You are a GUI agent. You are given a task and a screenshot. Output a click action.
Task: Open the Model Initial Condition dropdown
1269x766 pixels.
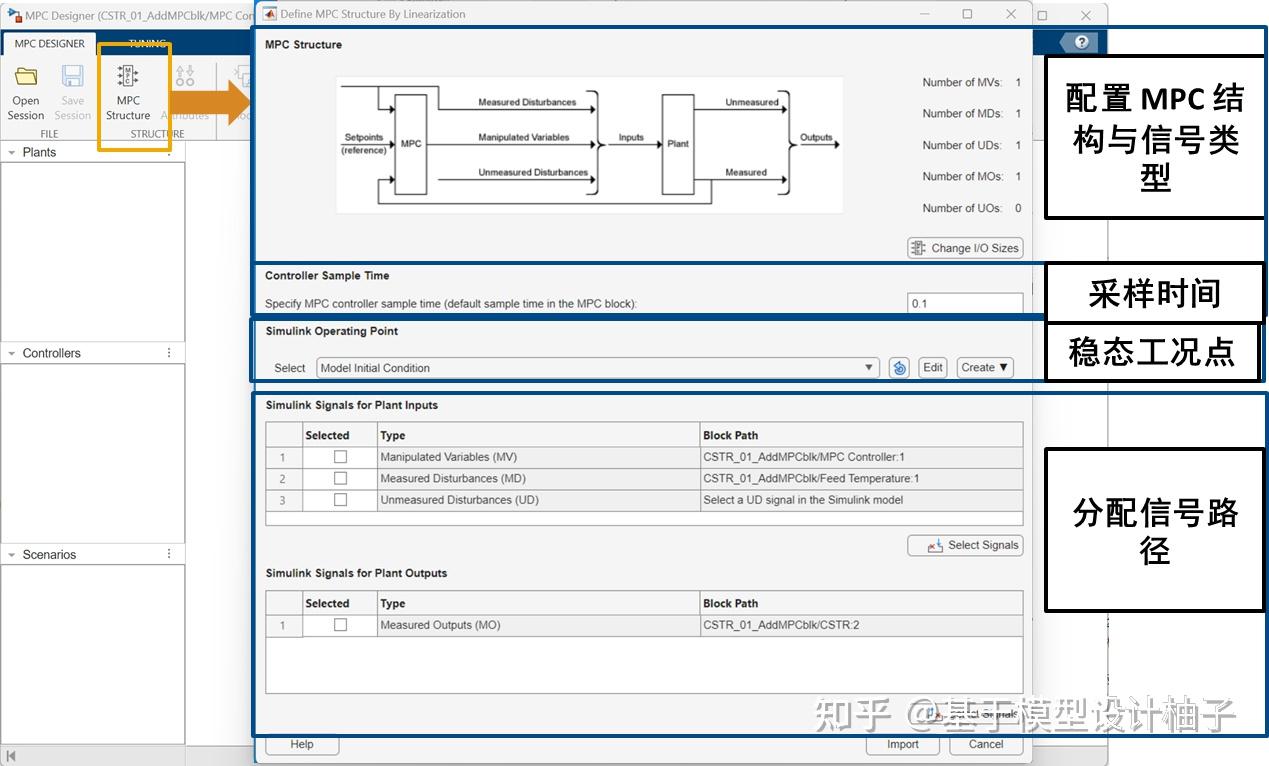[868, 367]
